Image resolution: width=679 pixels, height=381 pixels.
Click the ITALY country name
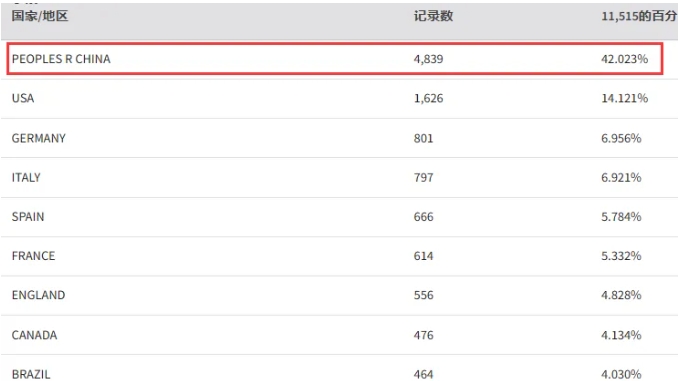pyautogui.click(x=26, y=178)
